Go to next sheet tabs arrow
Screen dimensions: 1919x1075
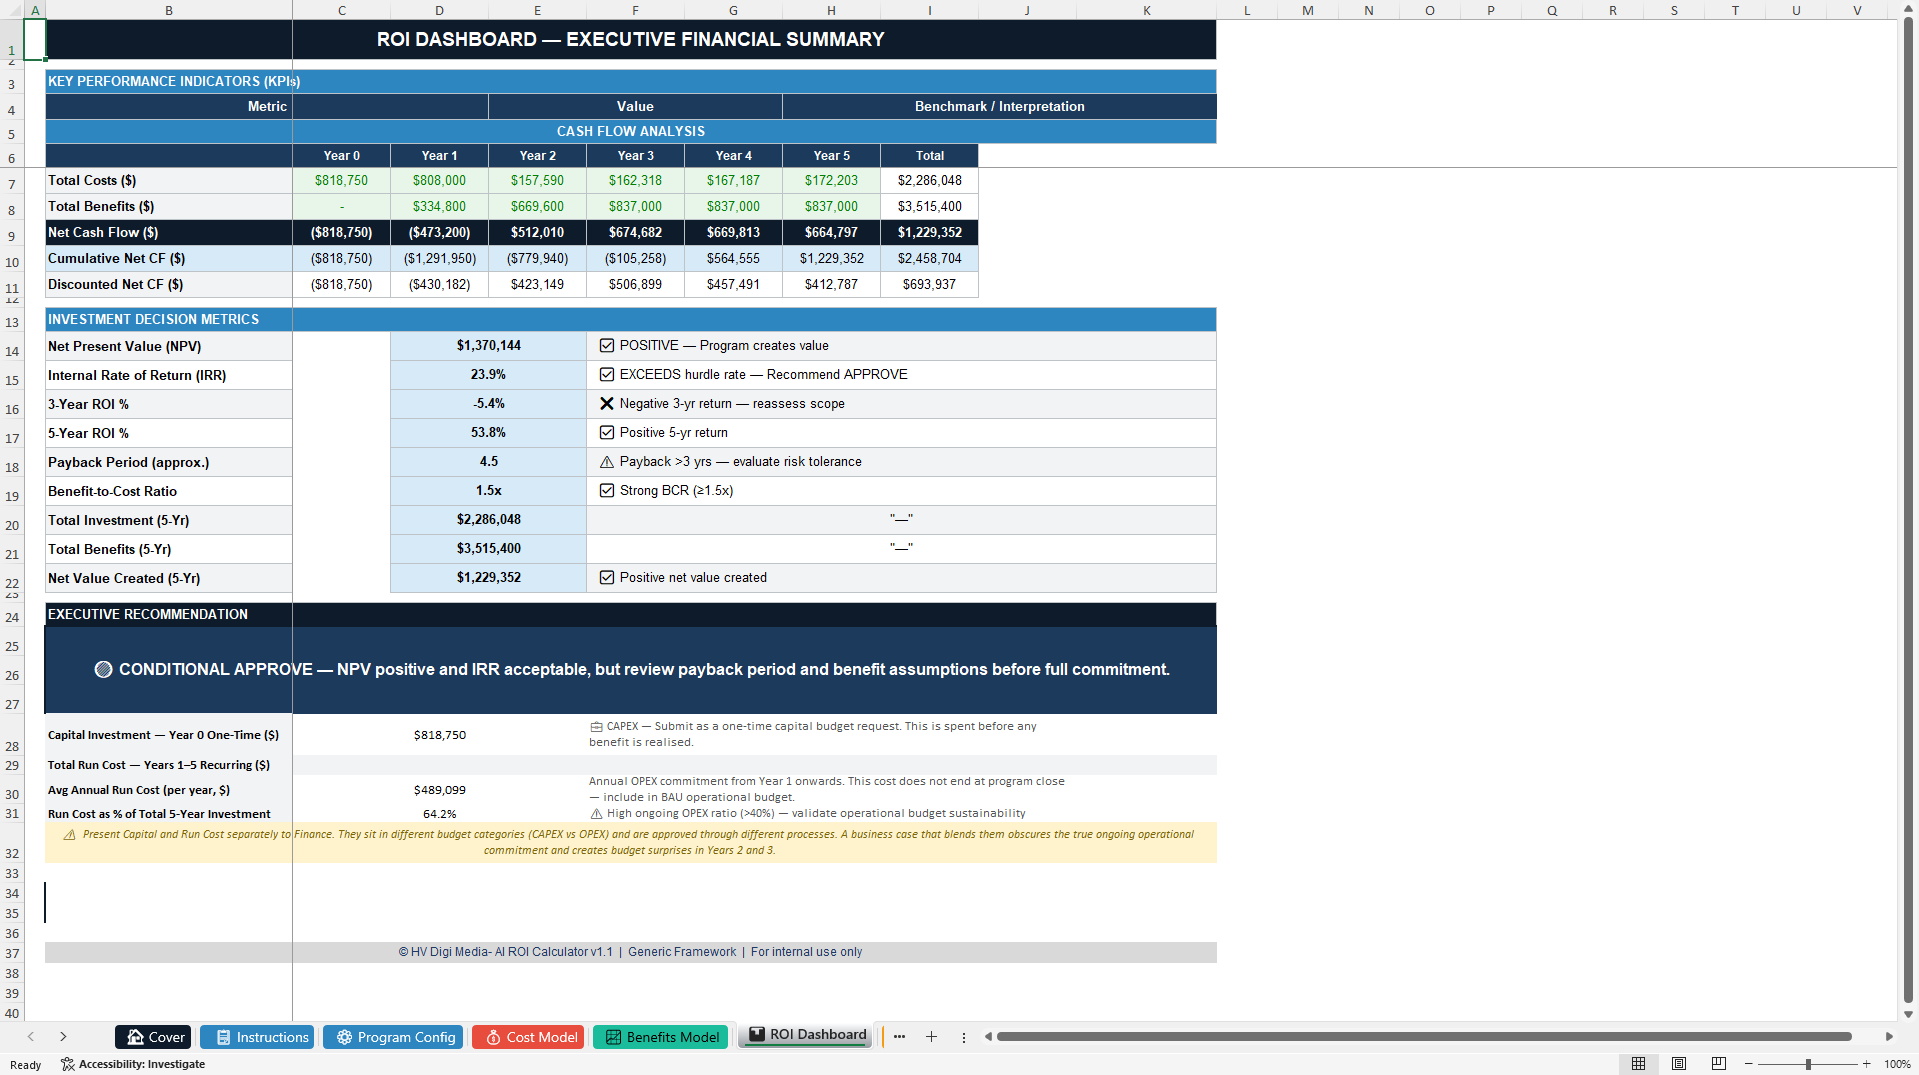point(63,1037)
